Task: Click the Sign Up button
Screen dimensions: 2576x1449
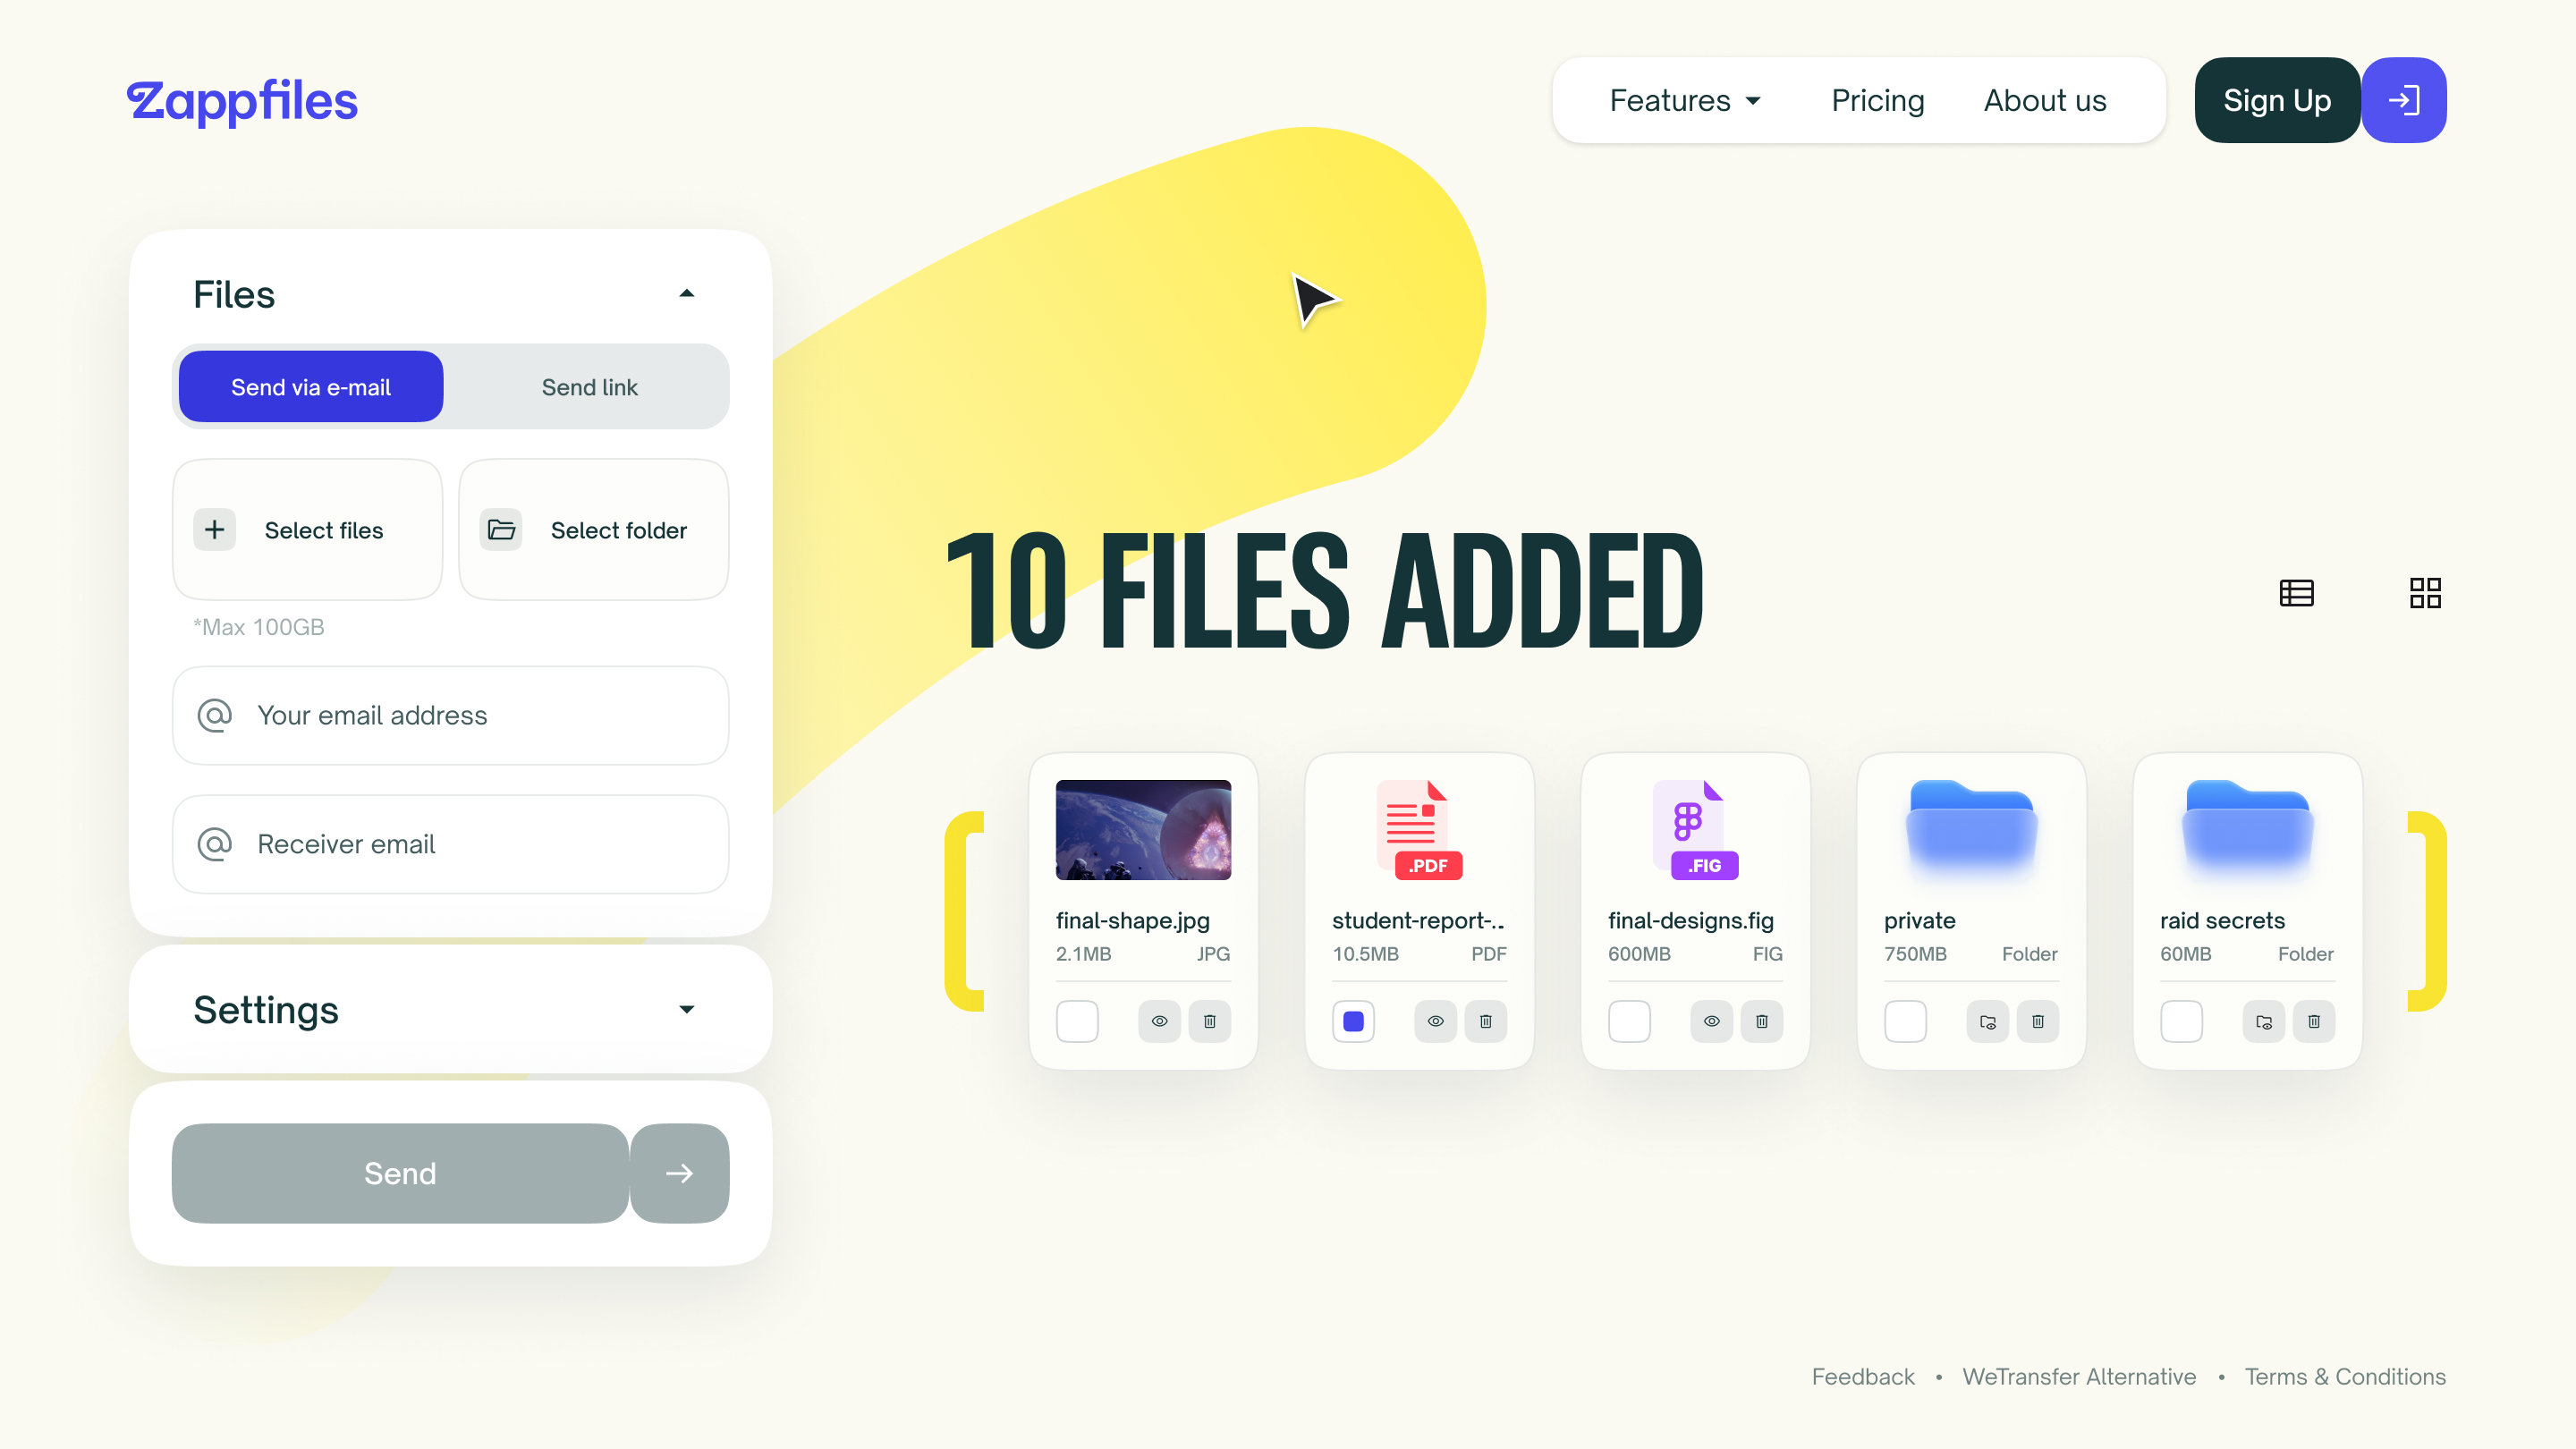Action: pyautogui.click(x=2276, y=101)
